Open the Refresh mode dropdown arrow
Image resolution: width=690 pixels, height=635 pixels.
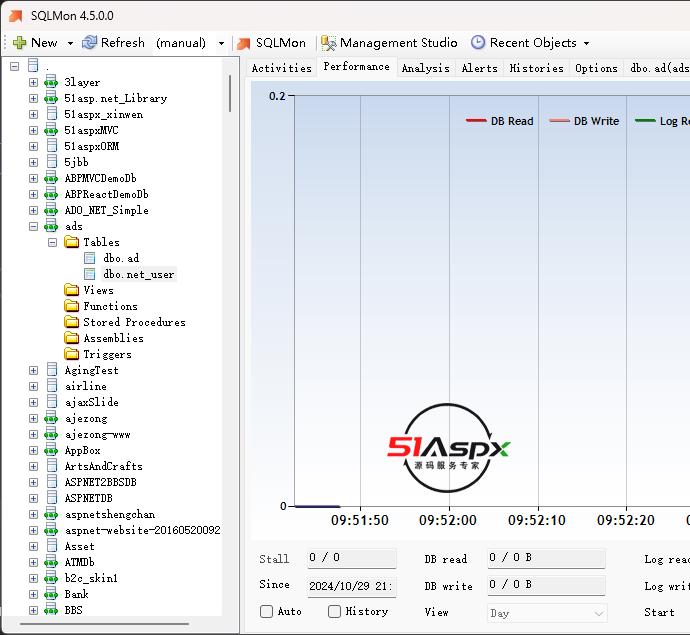click(x=221, y=43)
